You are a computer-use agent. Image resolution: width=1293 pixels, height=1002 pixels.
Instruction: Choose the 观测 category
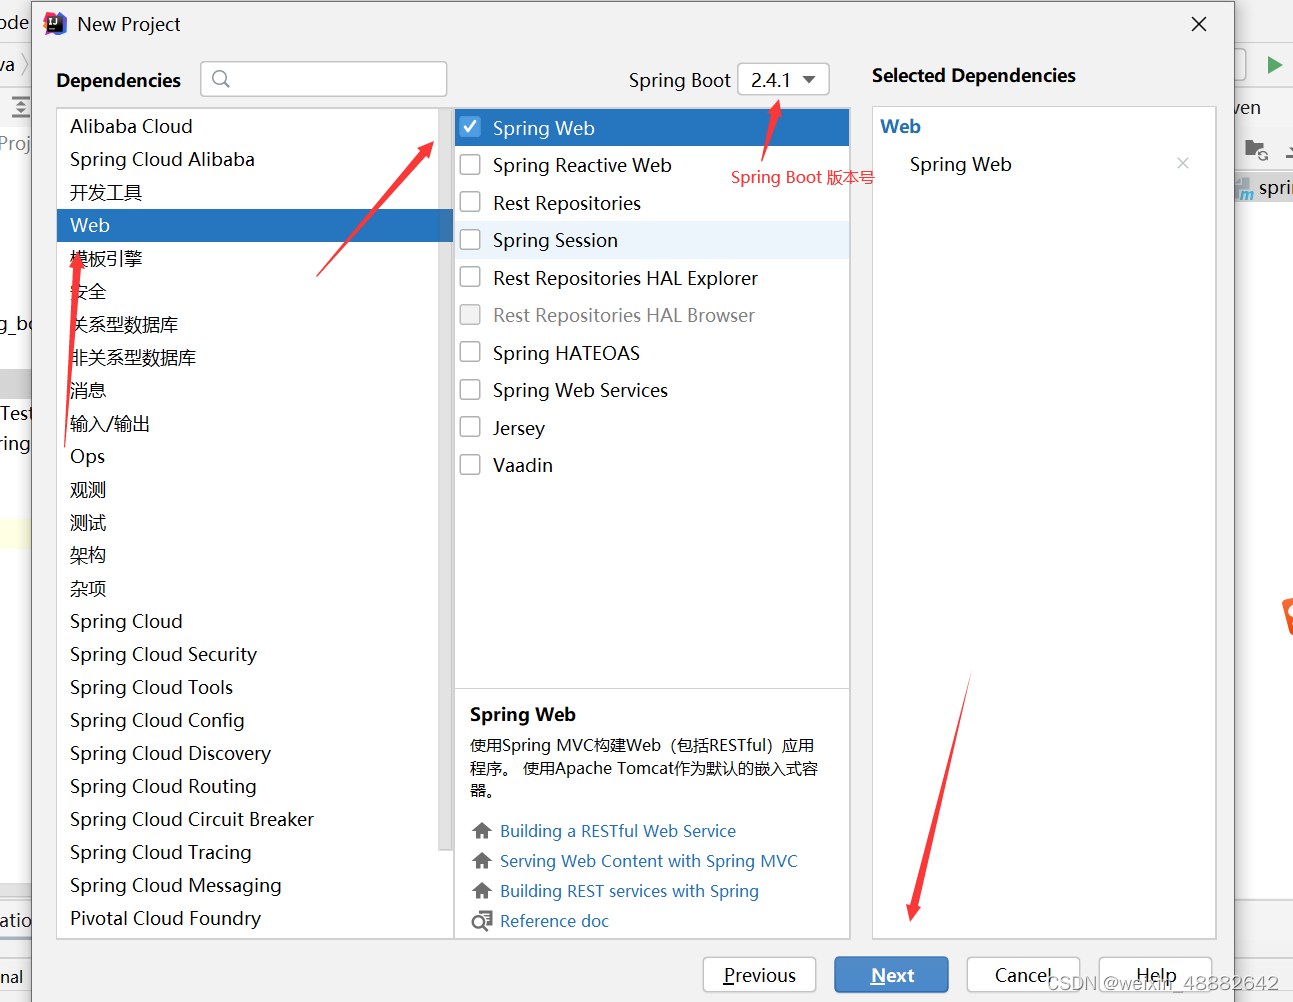(x=247, y=489)
